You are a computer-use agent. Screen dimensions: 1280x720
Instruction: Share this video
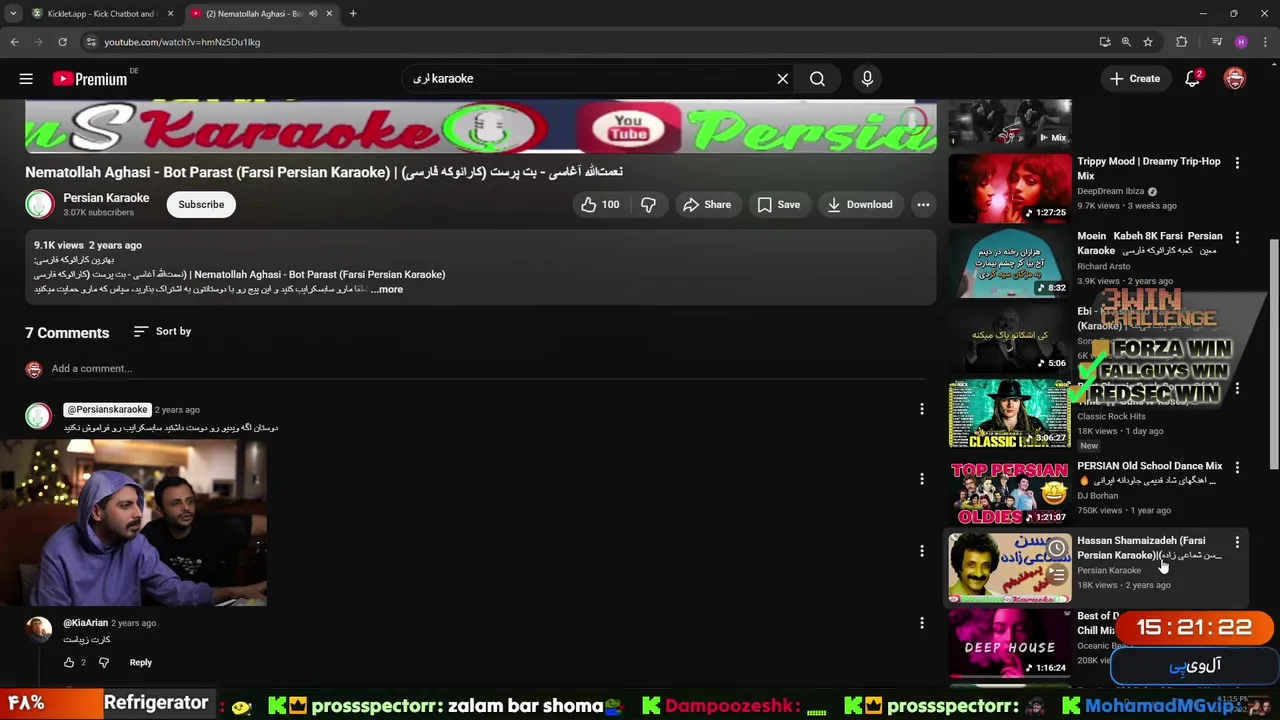(x=707, y=204)
